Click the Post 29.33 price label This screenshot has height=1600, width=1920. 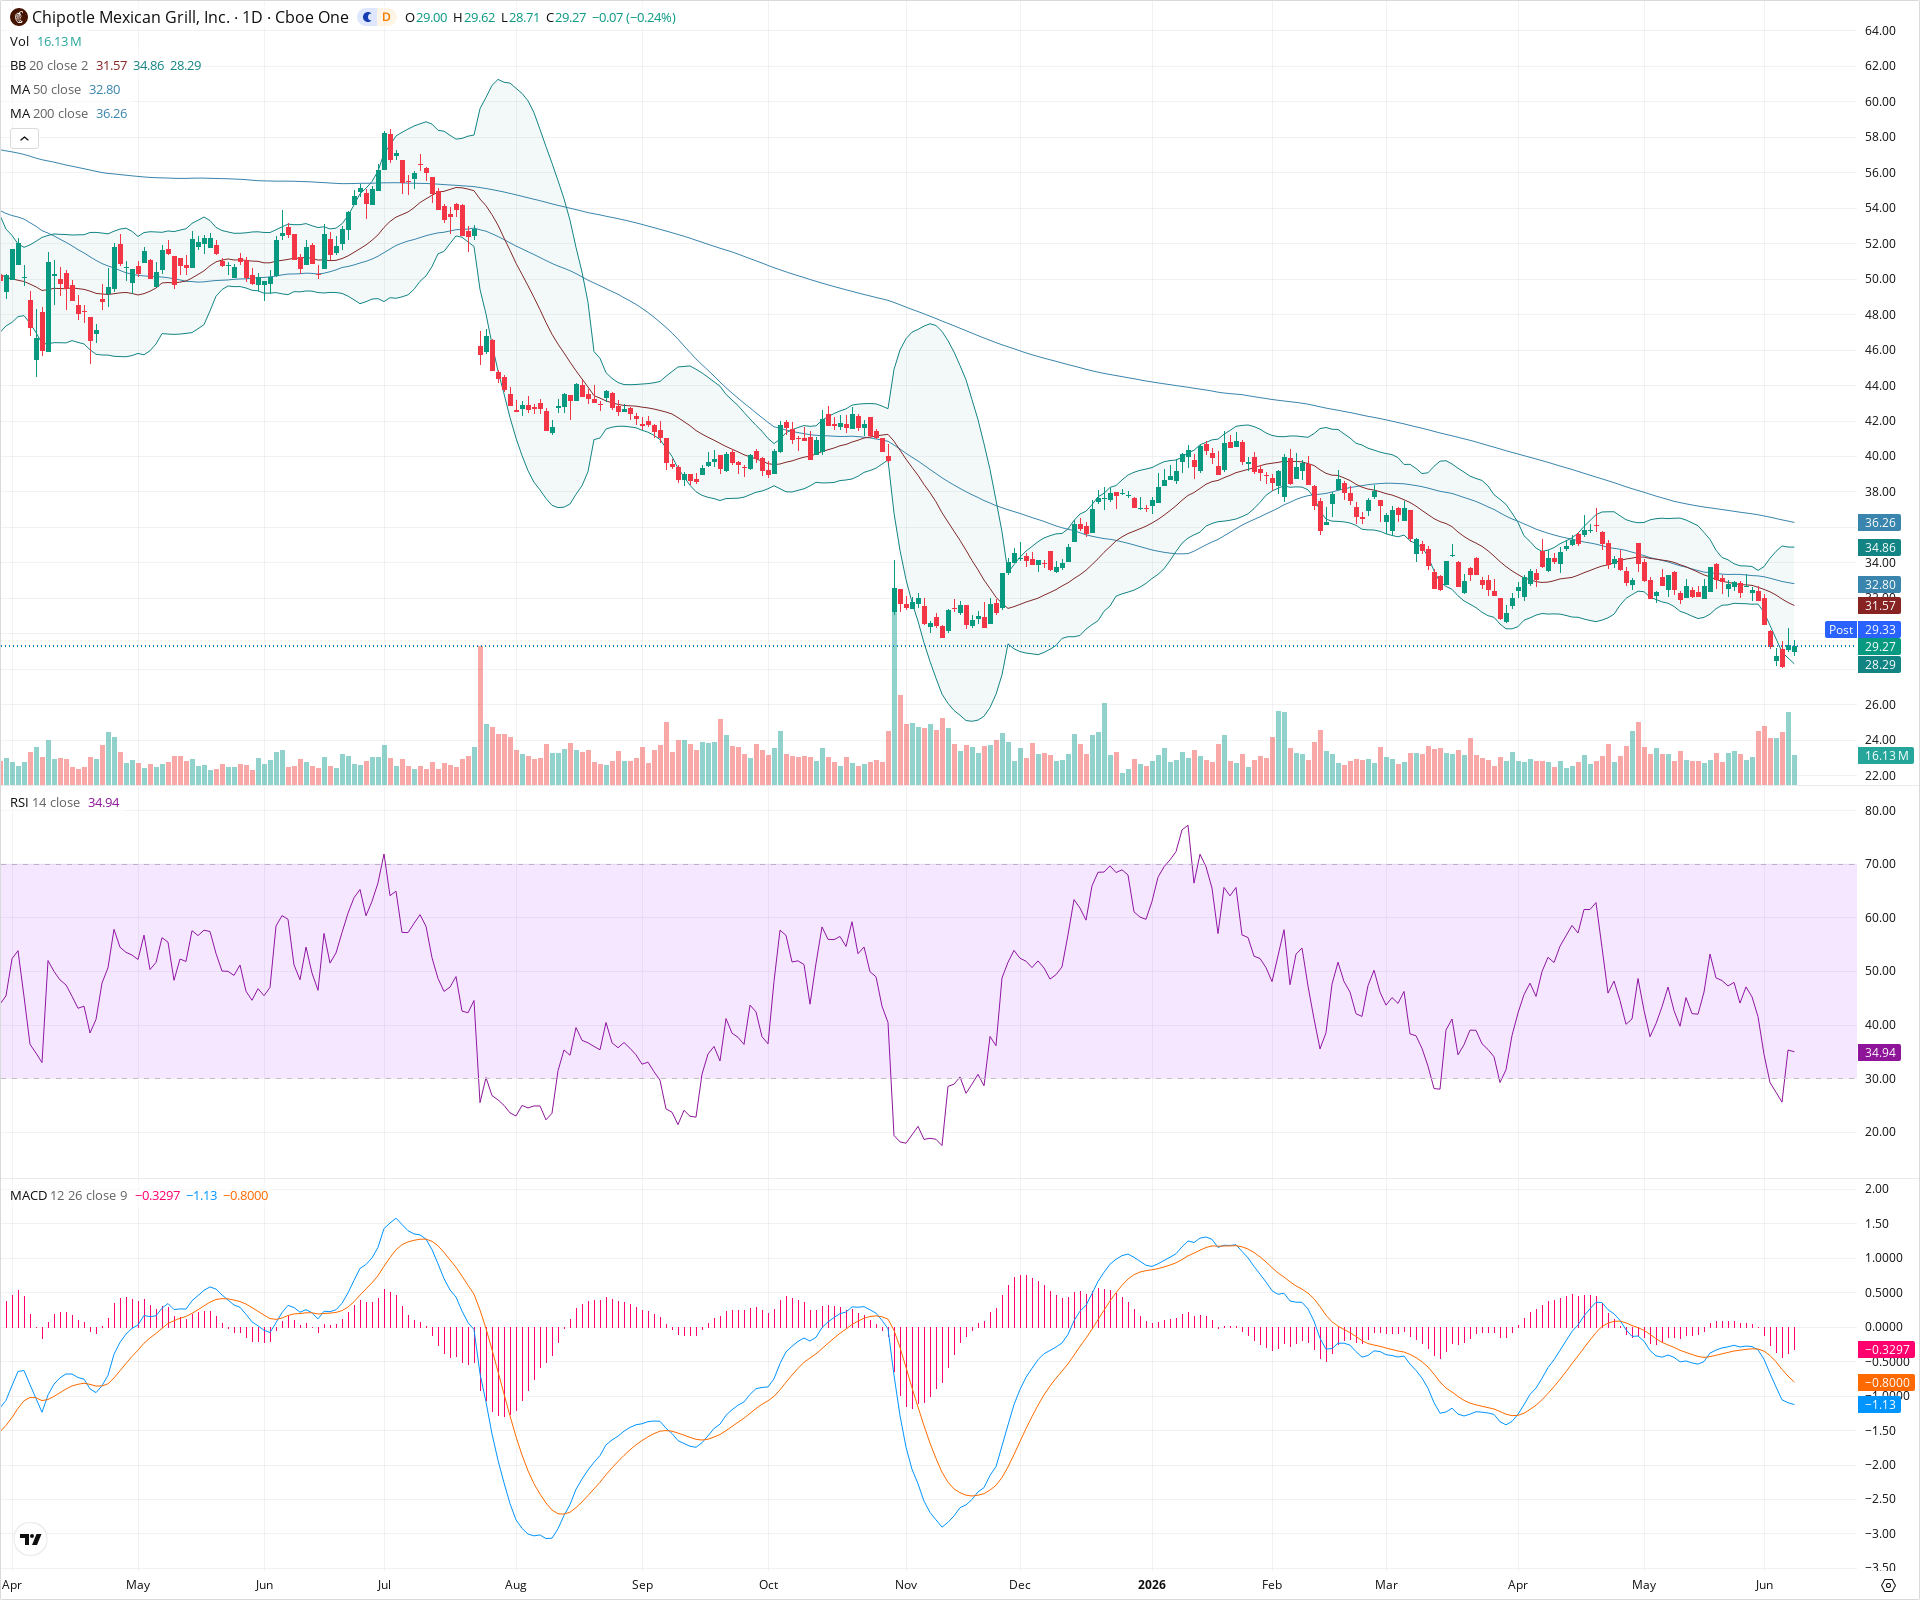pos(1862,630)
